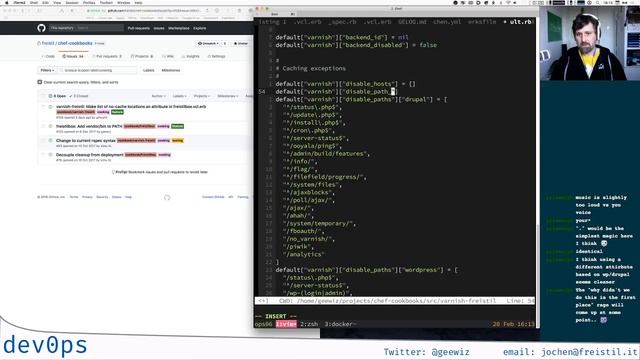This screenshot has height=360, width=640.
Task: Open the repository Wiki tab
Action: pos(168,56)
